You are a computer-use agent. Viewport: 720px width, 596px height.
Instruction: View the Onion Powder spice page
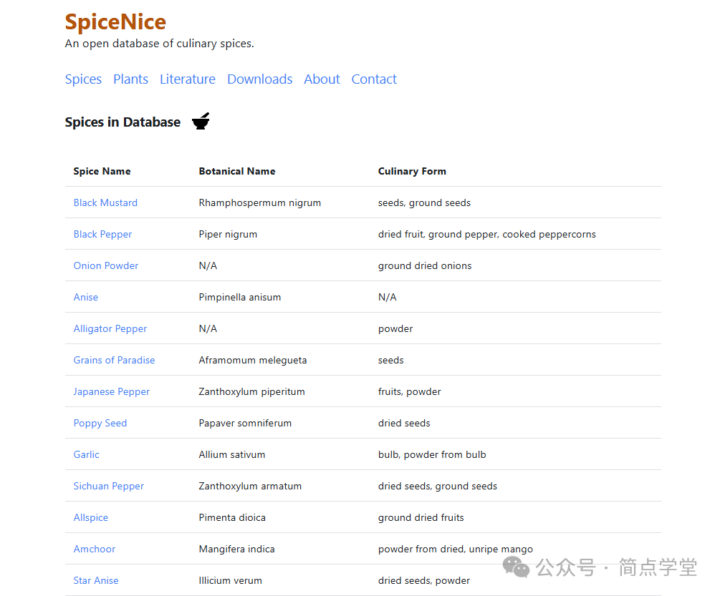[105, 266]
